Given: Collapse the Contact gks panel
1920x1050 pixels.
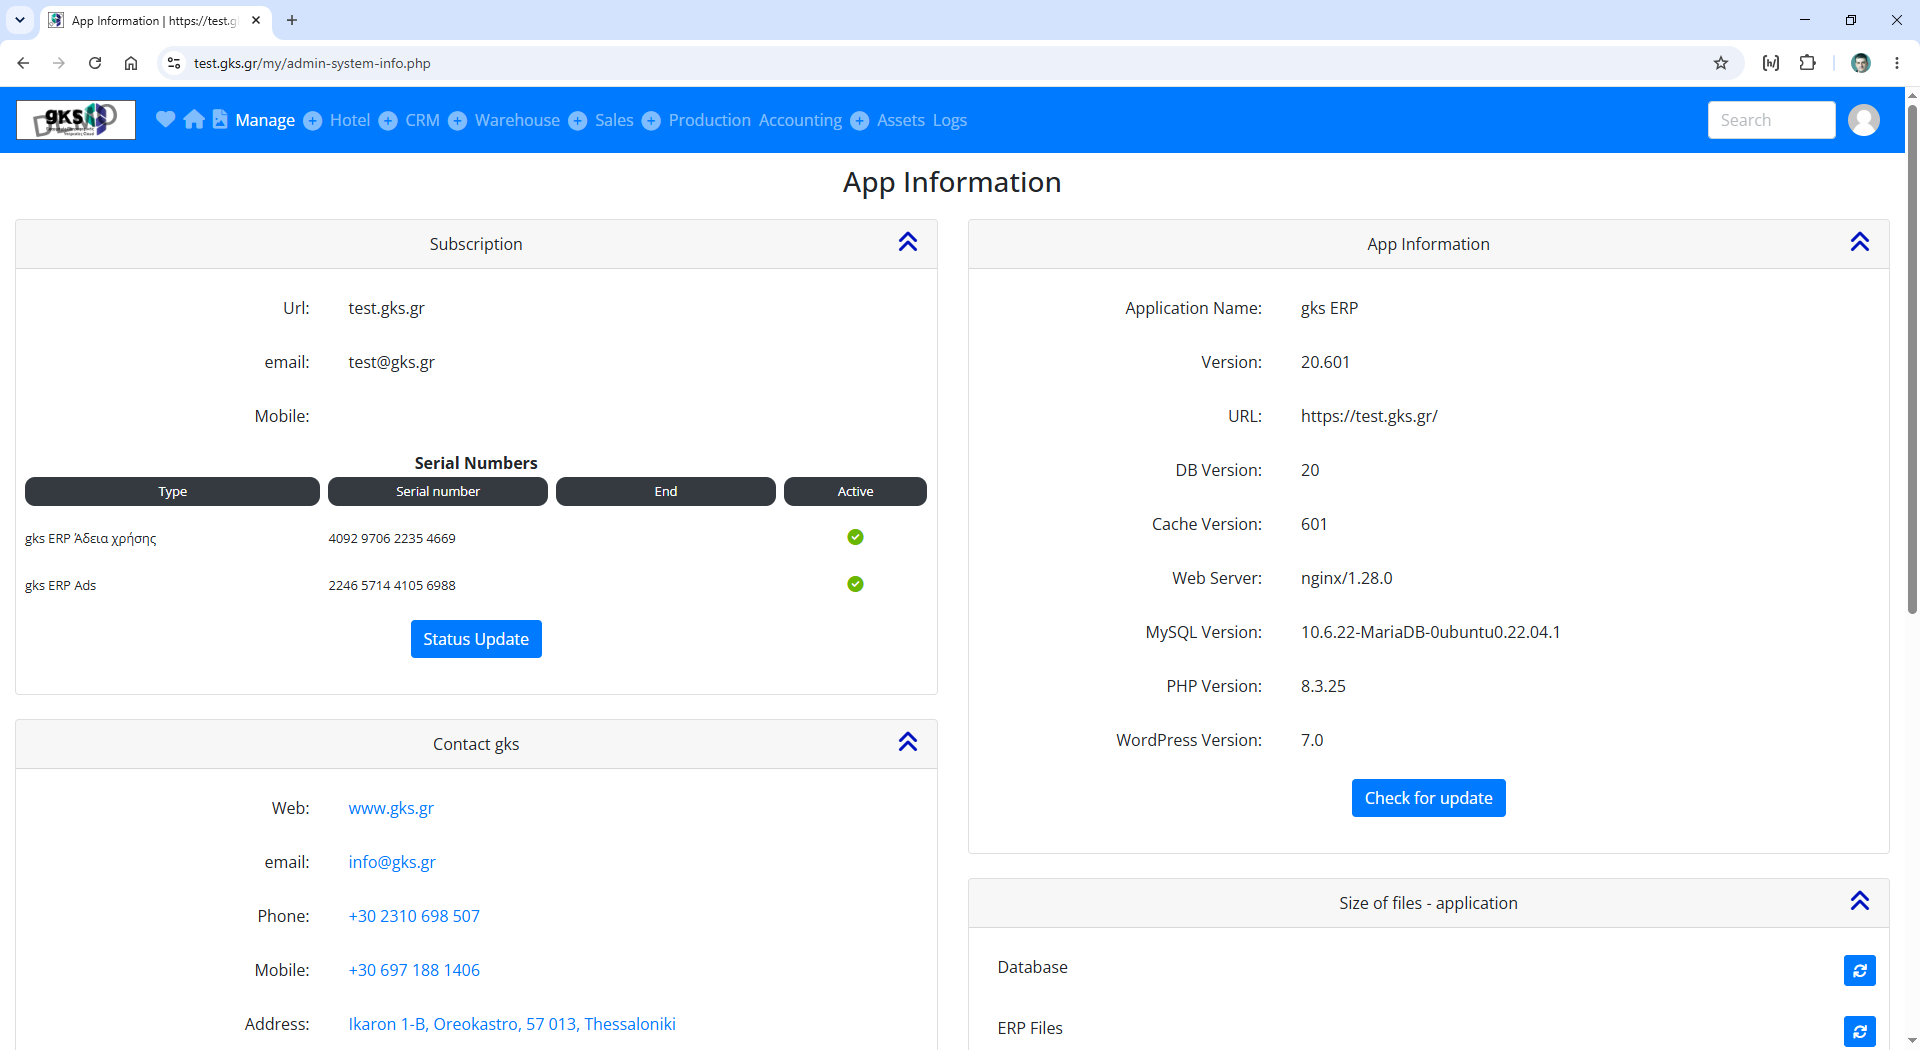Looking at the screenshot, I should click(x=908, y=742).
